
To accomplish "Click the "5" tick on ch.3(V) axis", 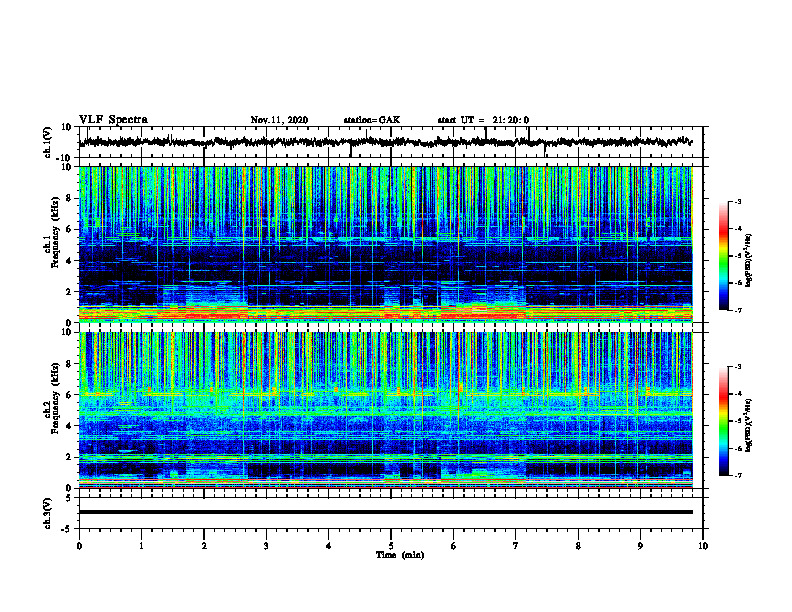I will (69, 497).
